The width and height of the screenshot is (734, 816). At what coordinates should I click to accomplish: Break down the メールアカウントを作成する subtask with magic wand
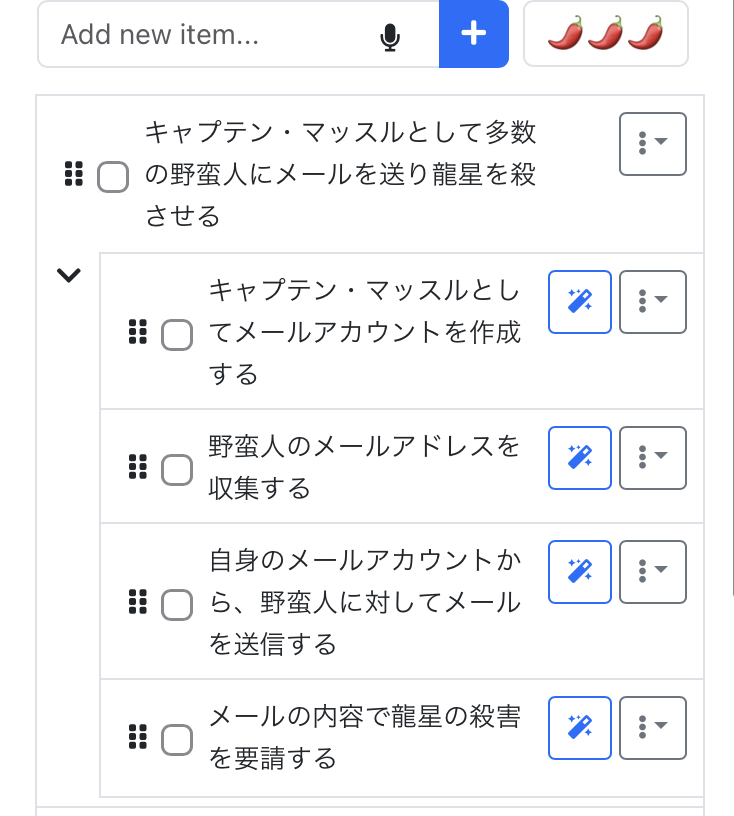point(580,302)
